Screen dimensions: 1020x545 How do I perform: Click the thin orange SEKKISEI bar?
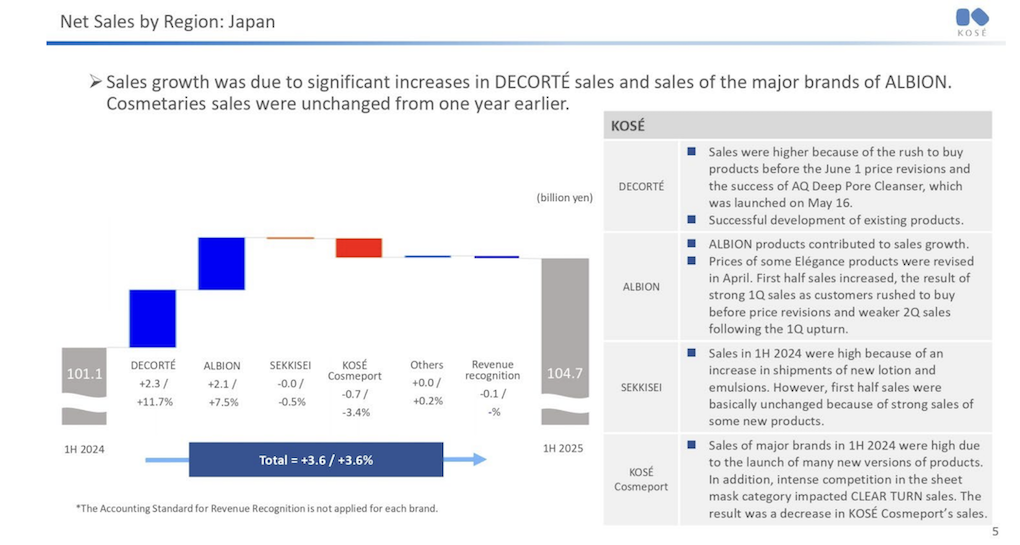click(x=290, y=238)
